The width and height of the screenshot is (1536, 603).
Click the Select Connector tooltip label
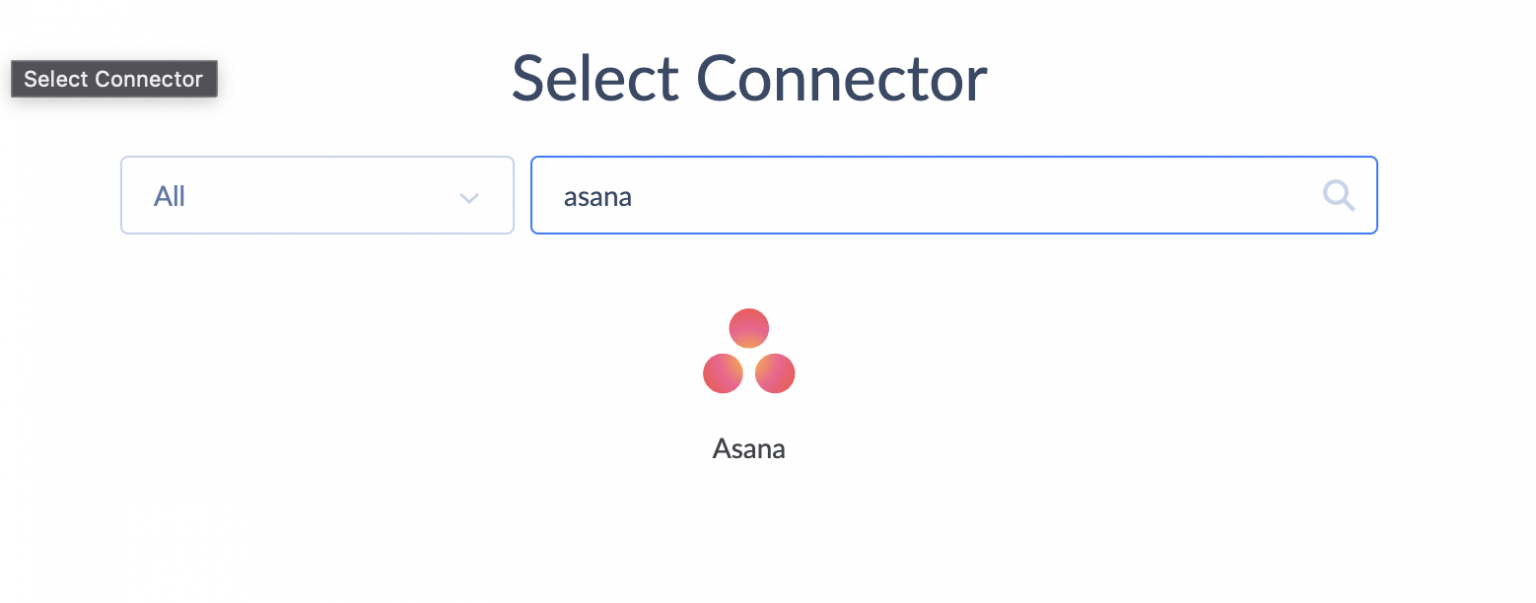pos(113,79)
